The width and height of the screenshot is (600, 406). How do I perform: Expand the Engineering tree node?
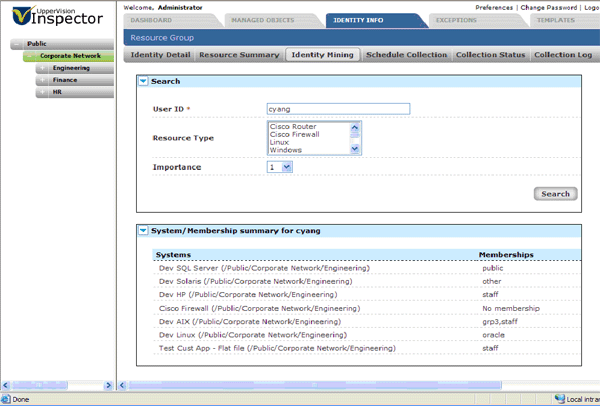pos(42,68)
